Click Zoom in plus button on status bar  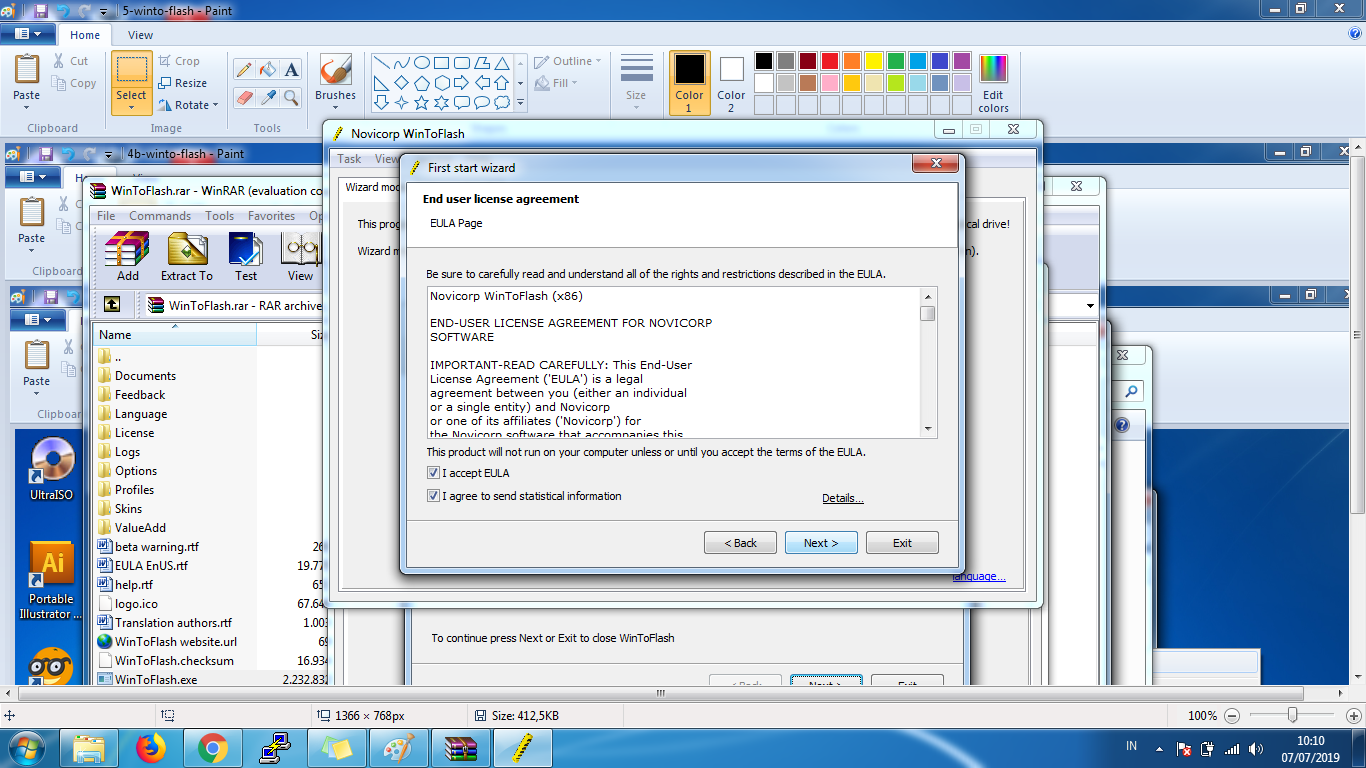click(1352, 716)
